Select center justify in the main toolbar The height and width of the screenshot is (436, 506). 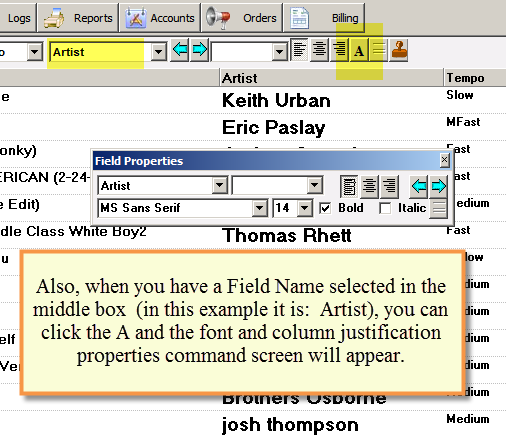pos(319,50)
